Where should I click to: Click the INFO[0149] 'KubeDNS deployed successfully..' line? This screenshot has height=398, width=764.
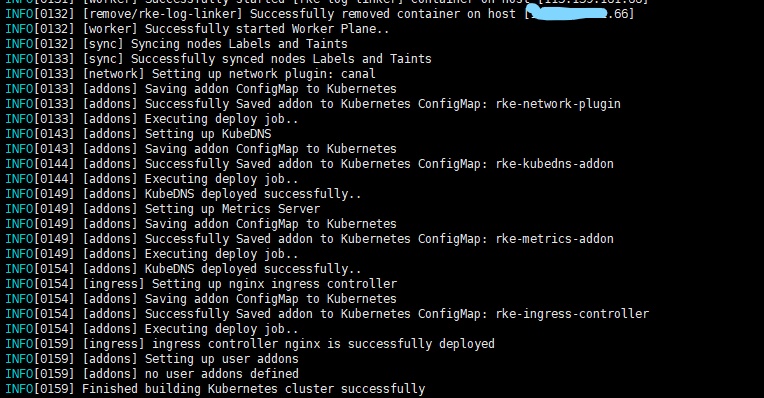pos(183,194)
